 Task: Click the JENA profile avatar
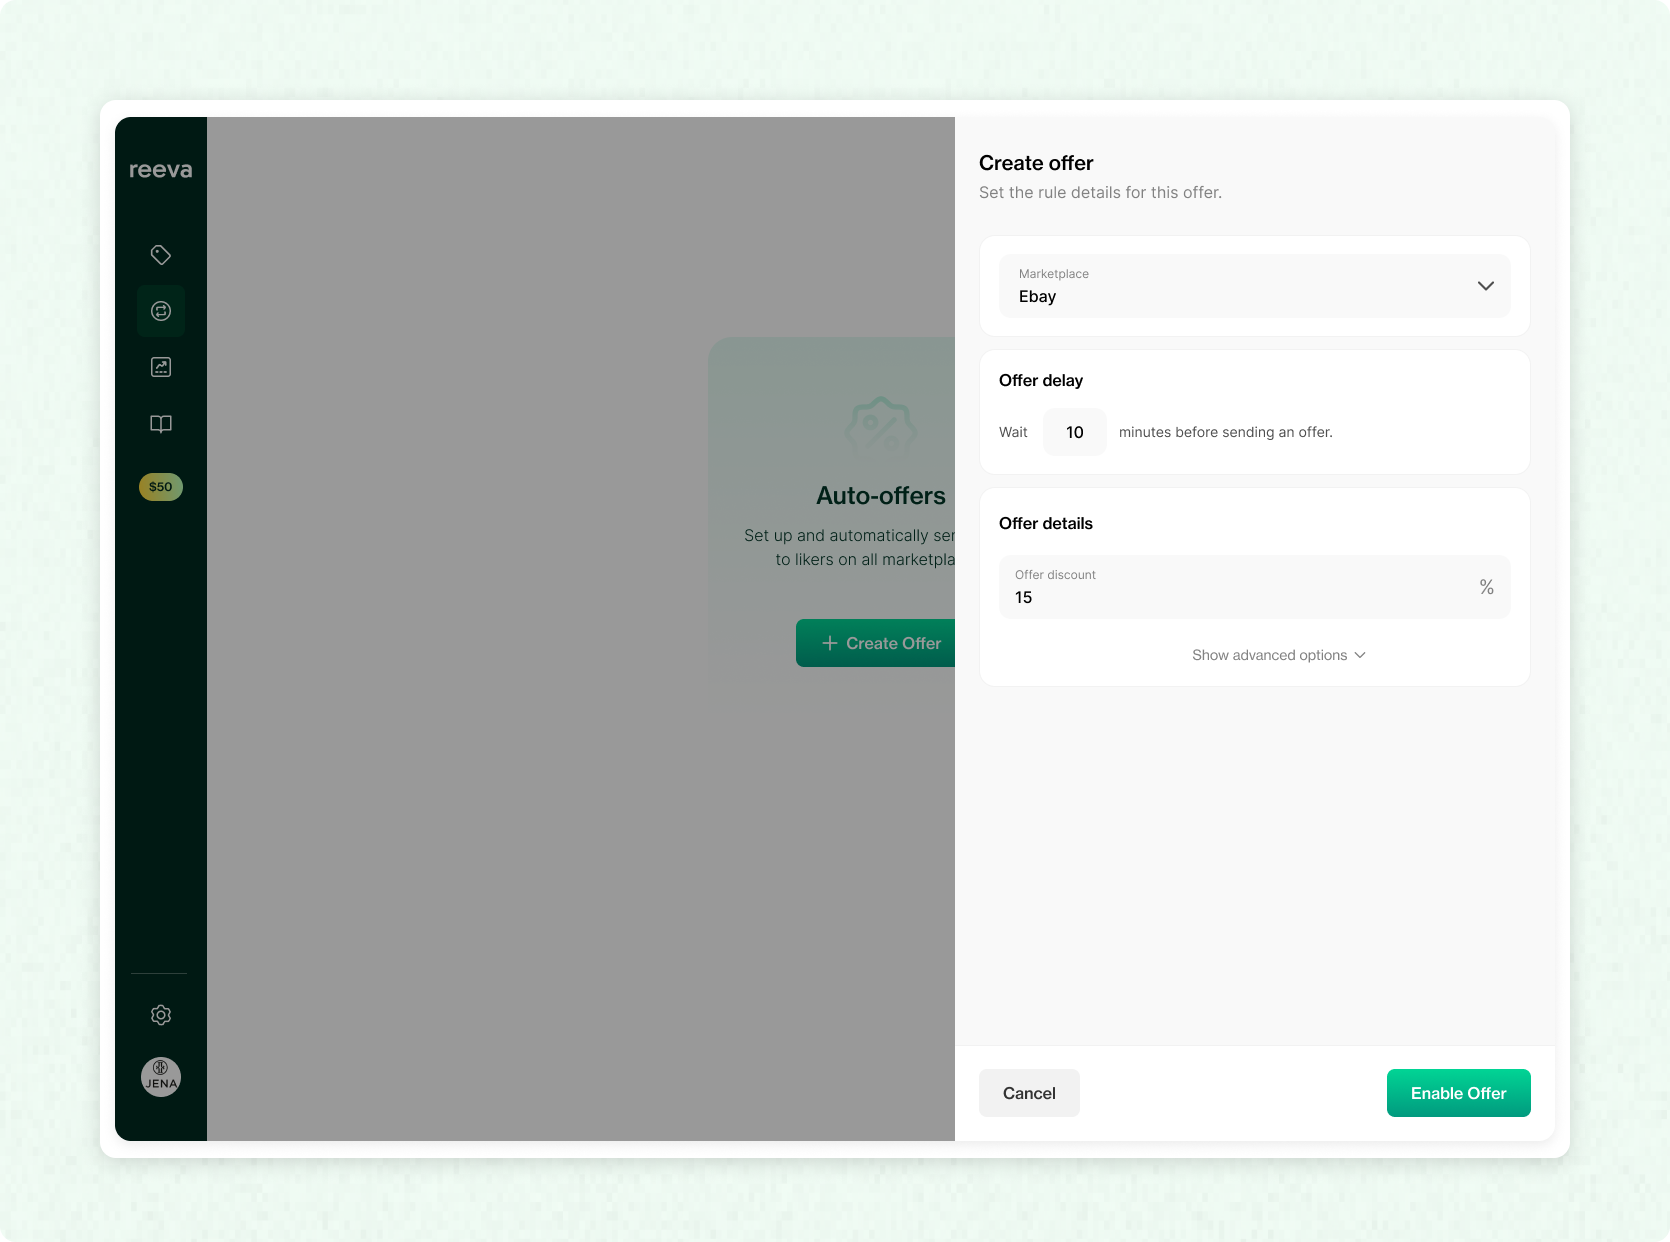pyautogui.click(x=161, y=1077)
